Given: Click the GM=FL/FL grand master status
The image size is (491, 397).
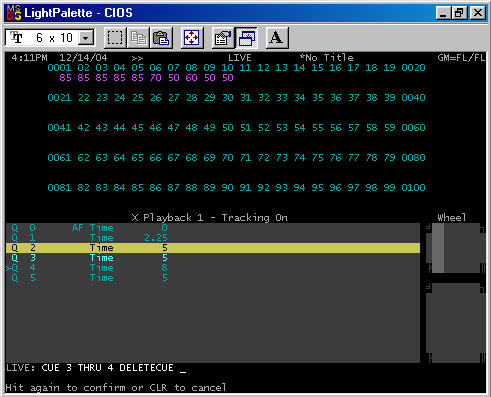Looking at the screenshot, I should coord(461,58).
